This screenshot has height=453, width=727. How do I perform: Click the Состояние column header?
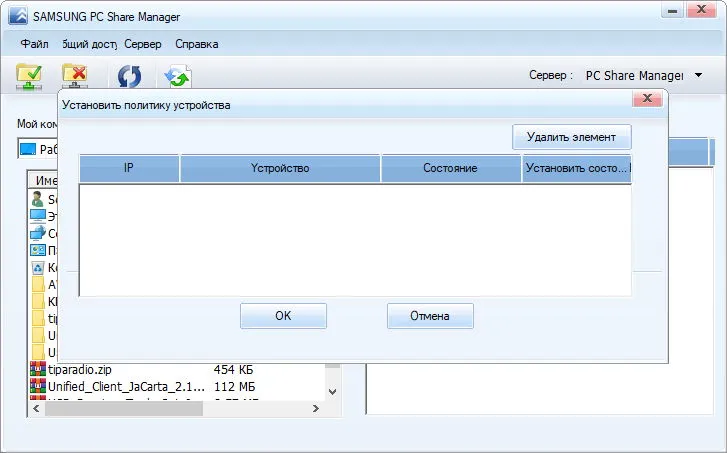450,168
